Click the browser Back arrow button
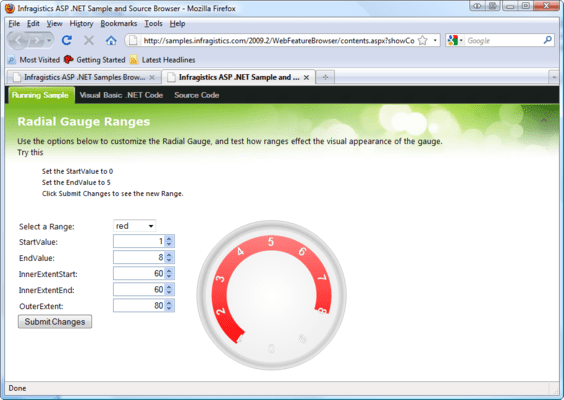The height and width of the screenshot is (400, 564). pyautogui.click(x=19, y=41)
